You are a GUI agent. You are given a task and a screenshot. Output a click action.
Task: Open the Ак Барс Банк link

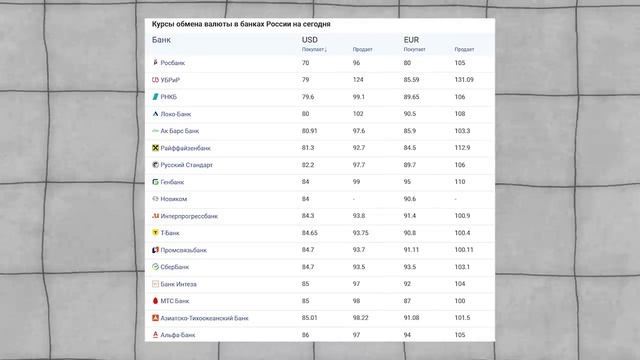coord(180,131)
